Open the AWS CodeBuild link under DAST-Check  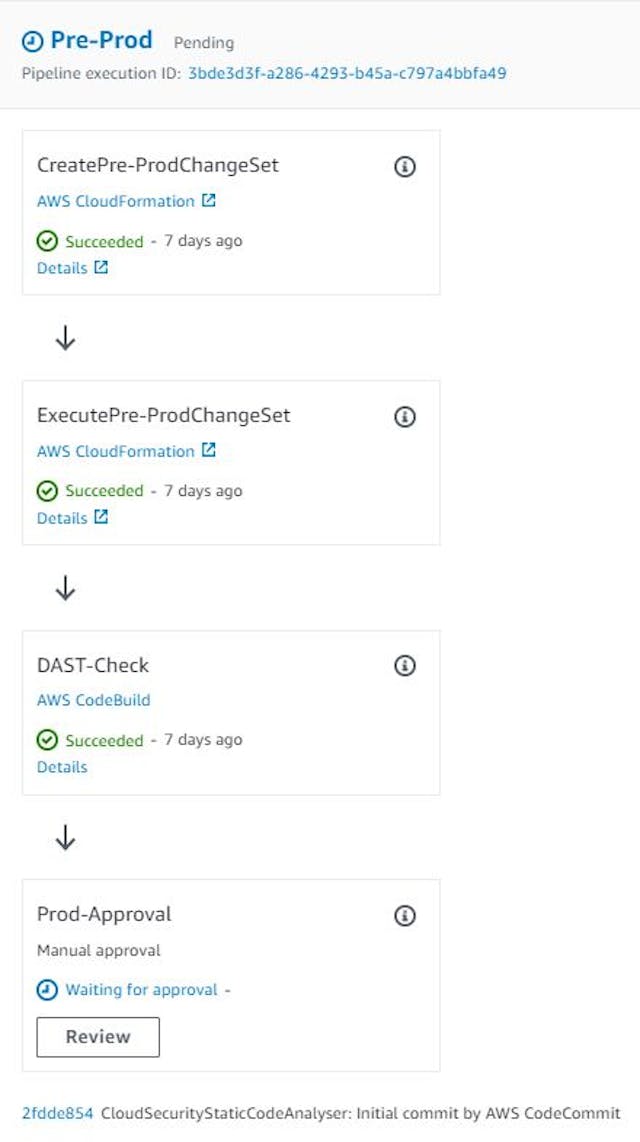[x=95, y=700]
